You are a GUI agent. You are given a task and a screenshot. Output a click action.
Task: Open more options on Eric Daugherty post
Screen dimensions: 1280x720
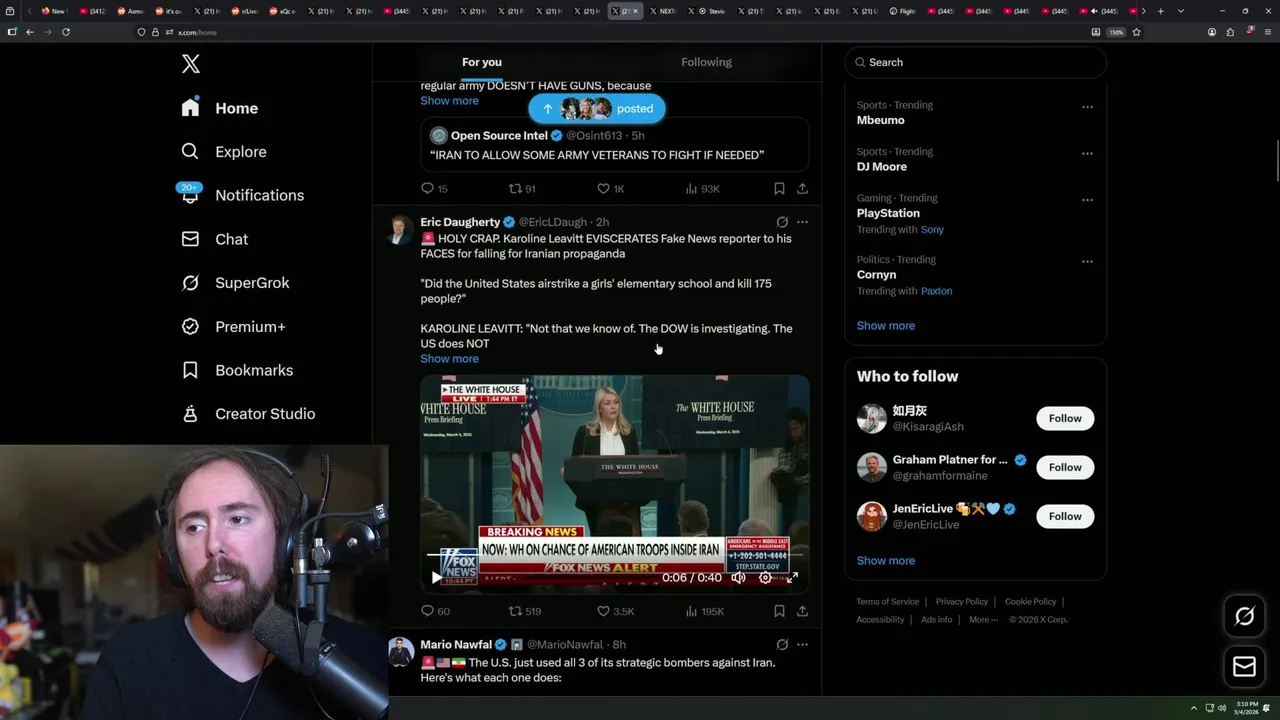[x=802, y=222]
